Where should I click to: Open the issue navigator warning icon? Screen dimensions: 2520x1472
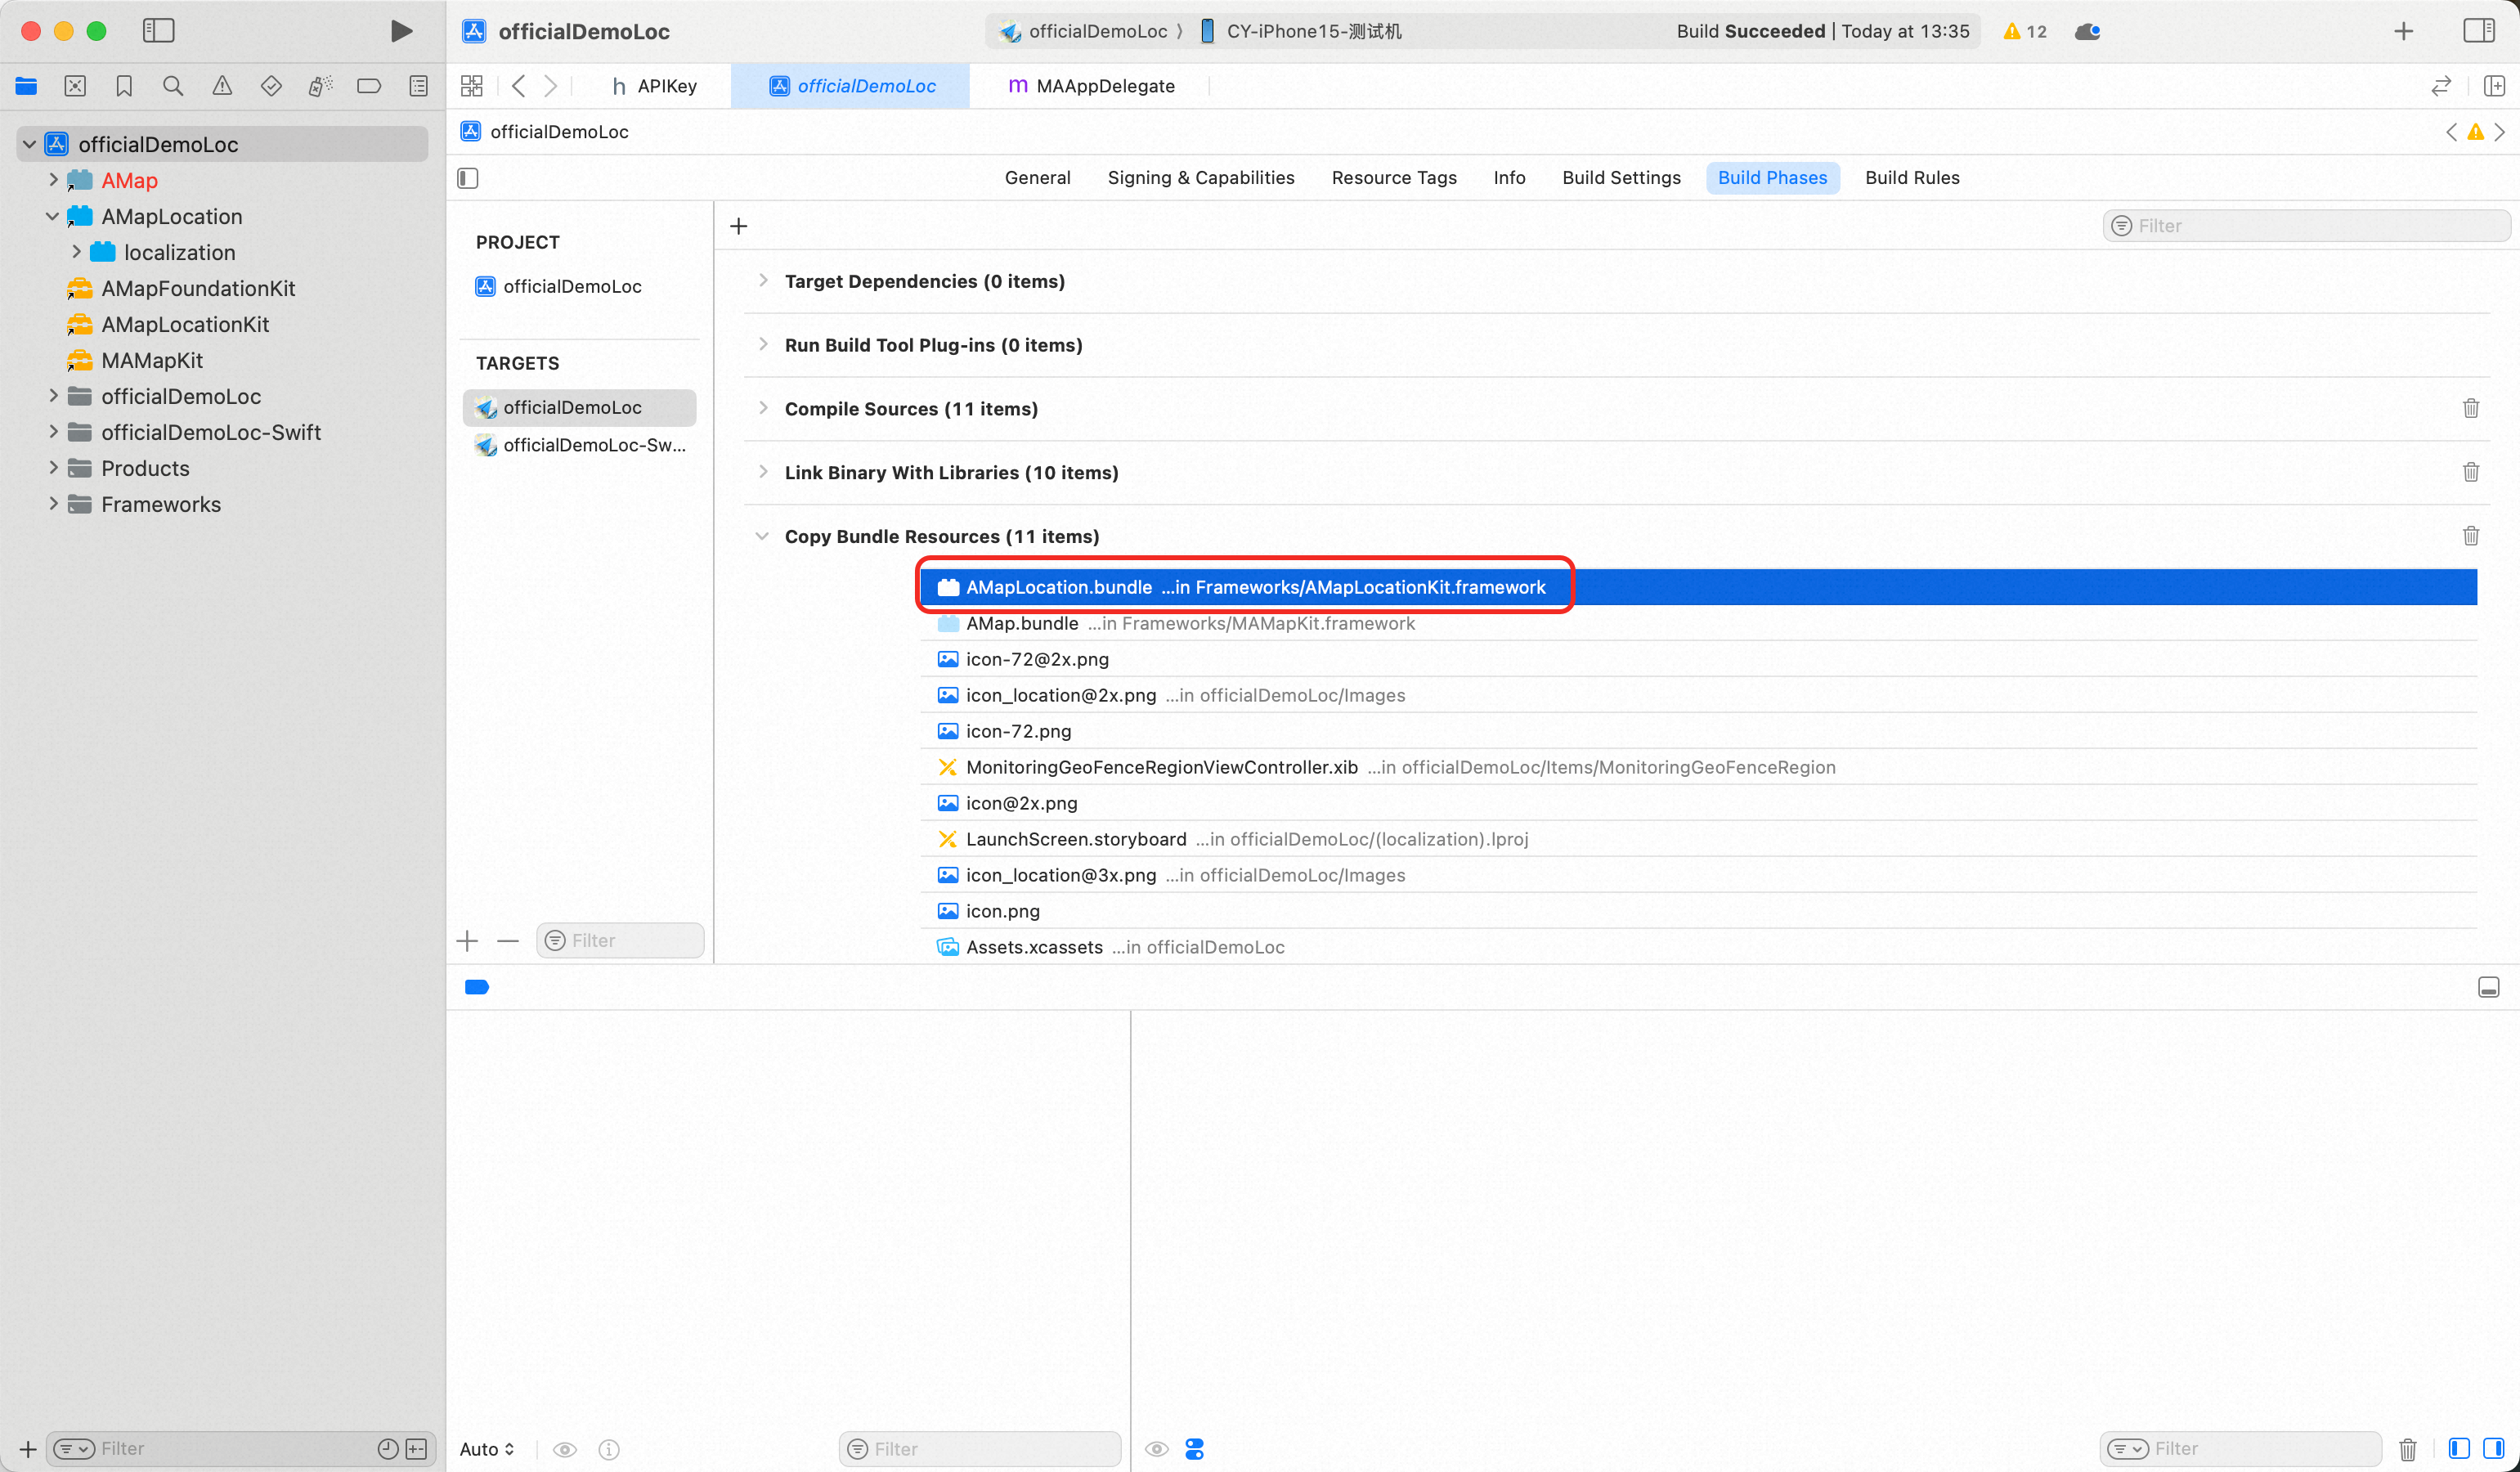pos(222,86)
